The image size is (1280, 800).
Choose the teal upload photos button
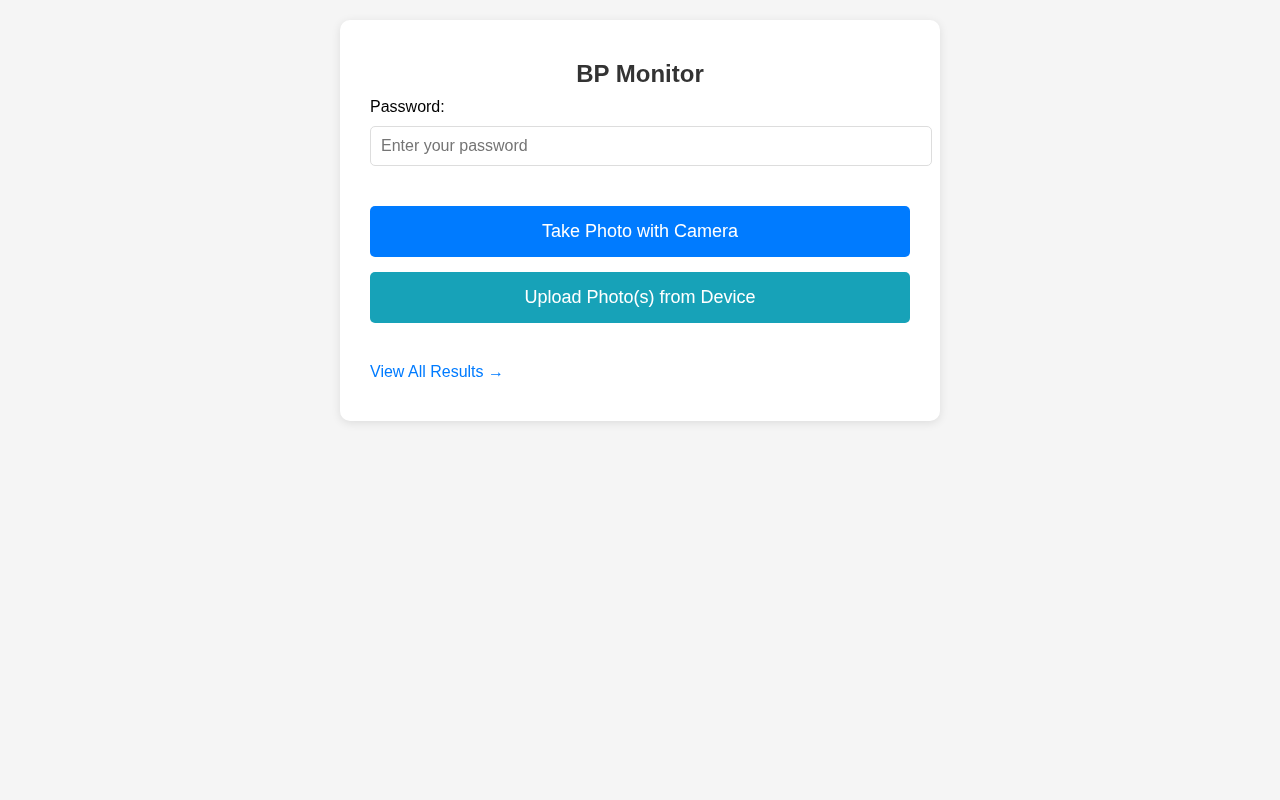[640, 297]
